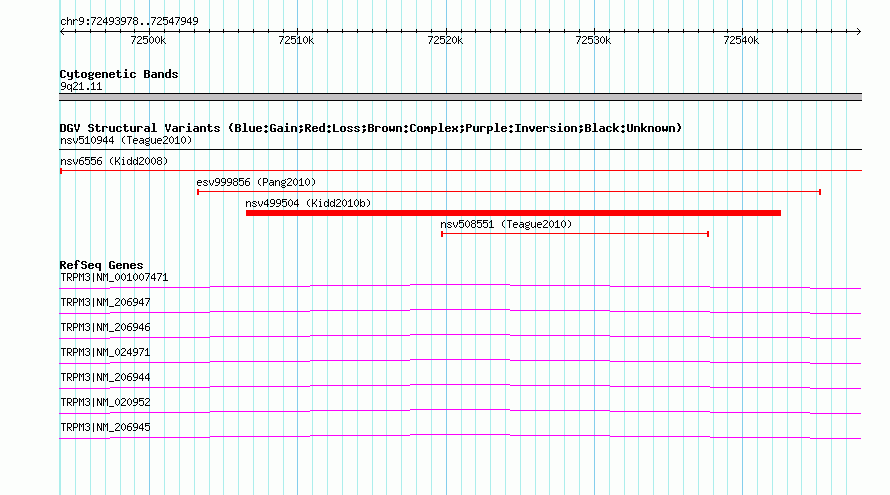The height and width of the screenshot is (495, 890).
Task: Open transcript TRPM3|NM_206945
Action: [105, 427]
